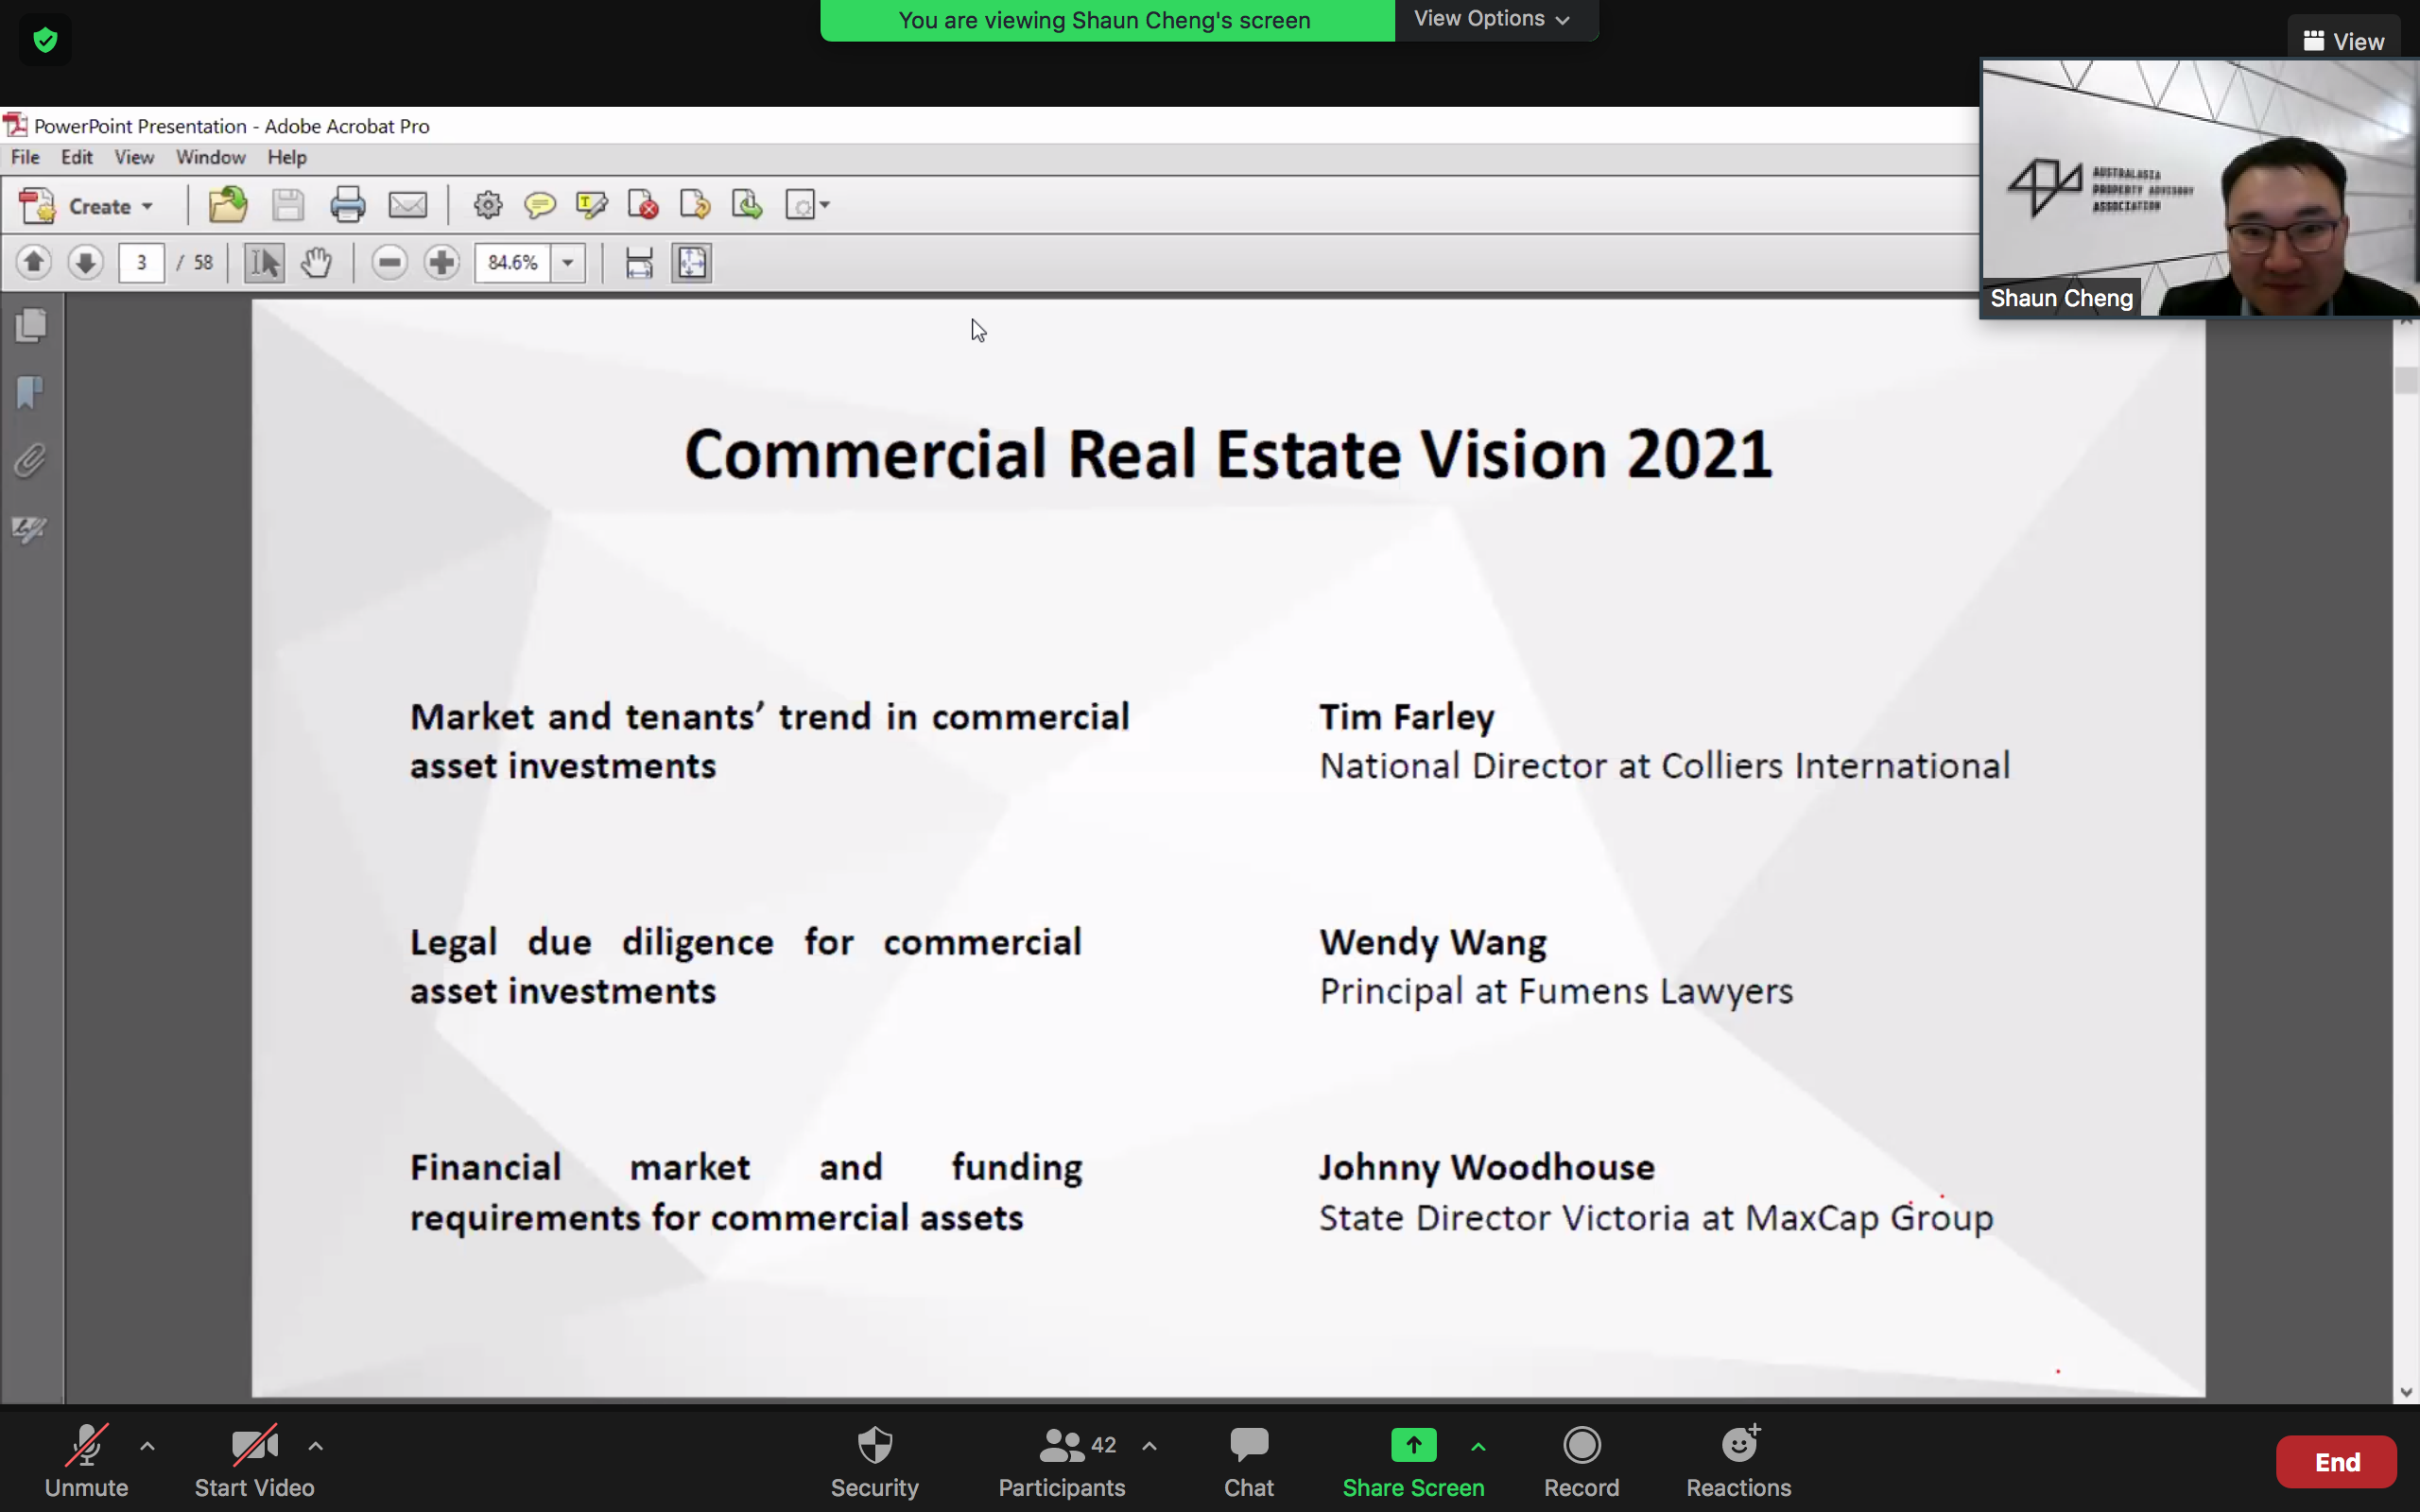
Task: Expand share screen options arrow
Action: point(1478,1445)
